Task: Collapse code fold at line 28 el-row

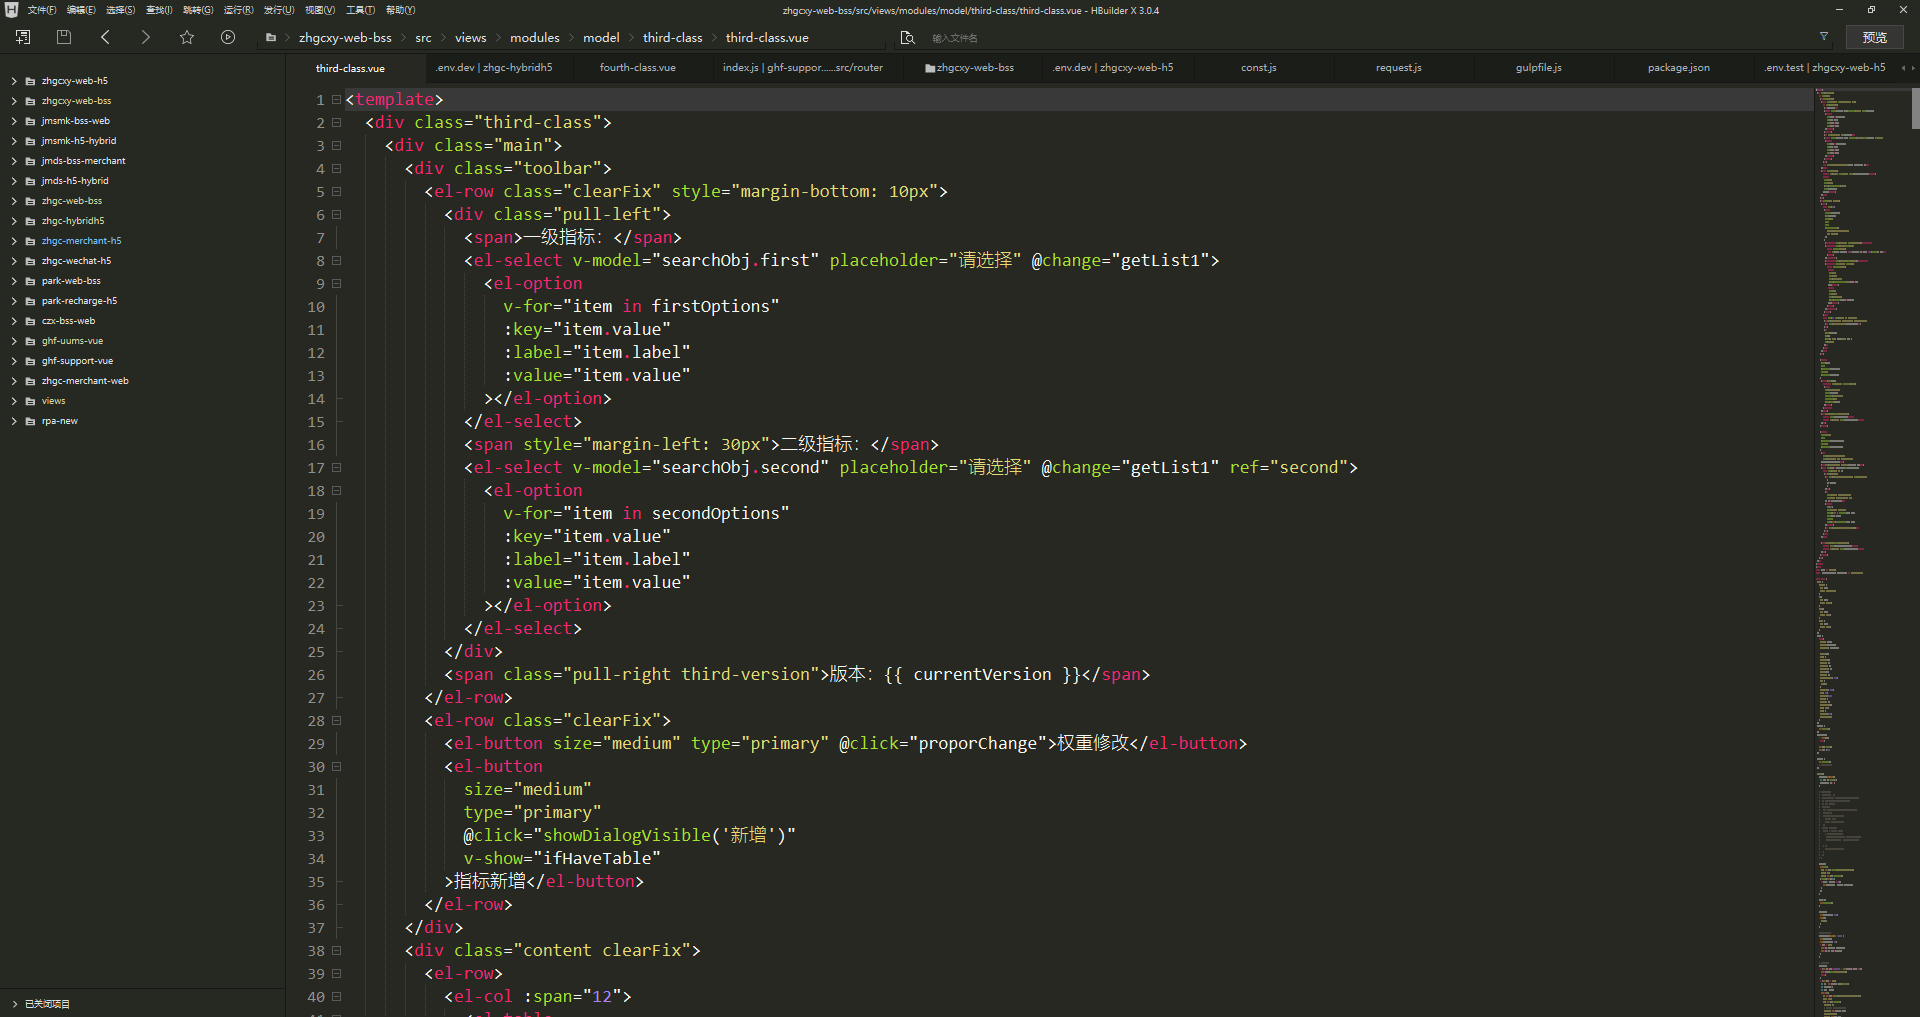Action: point(337,721)
